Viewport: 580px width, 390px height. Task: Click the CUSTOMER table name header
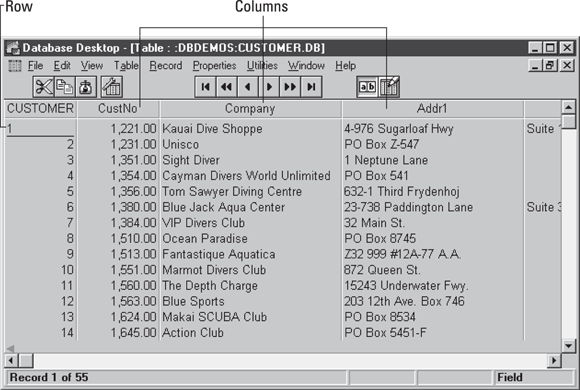40,109
